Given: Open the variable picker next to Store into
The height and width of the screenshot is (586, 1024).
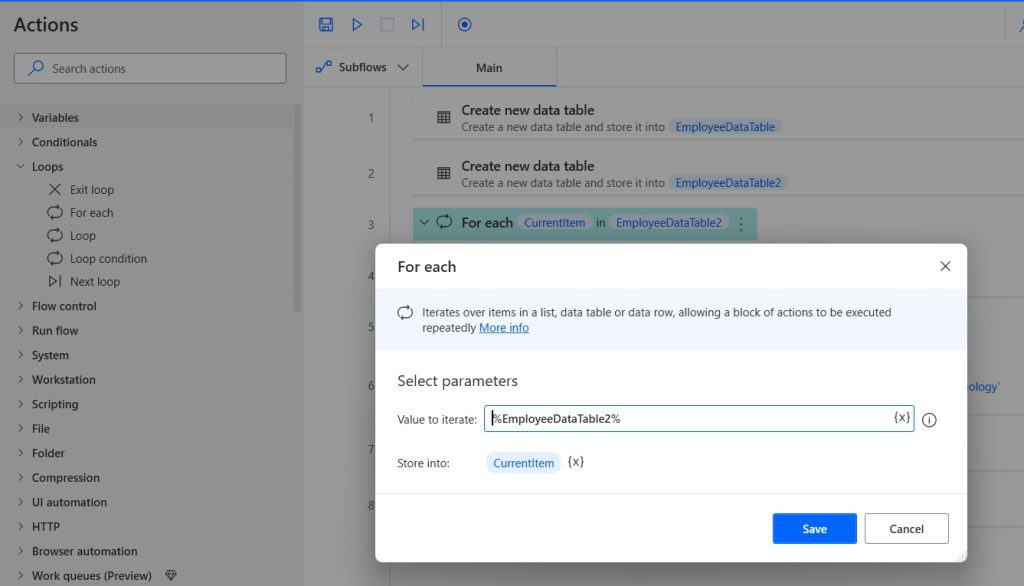Looking at the screenshot, I should (575, 462).
